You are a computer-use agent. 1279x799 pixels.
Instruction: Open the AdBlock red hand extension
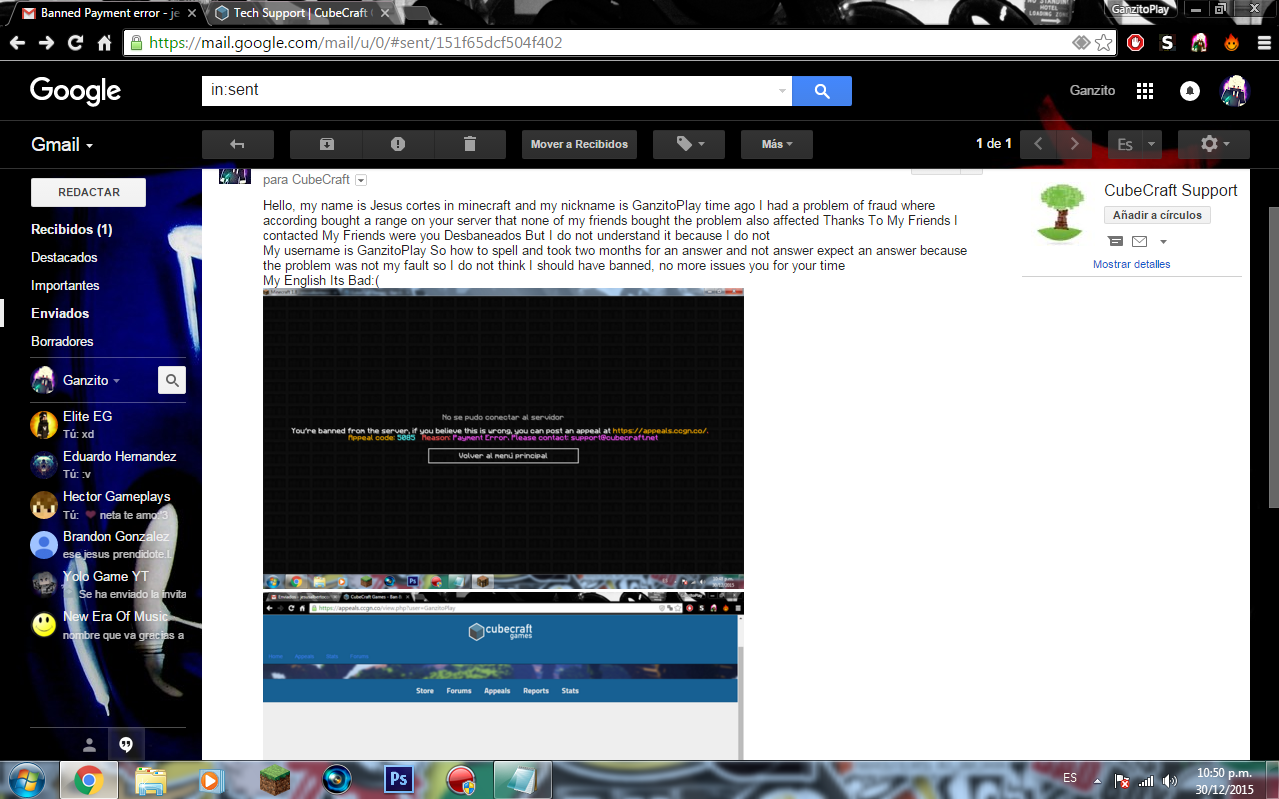click(1135, 43)
